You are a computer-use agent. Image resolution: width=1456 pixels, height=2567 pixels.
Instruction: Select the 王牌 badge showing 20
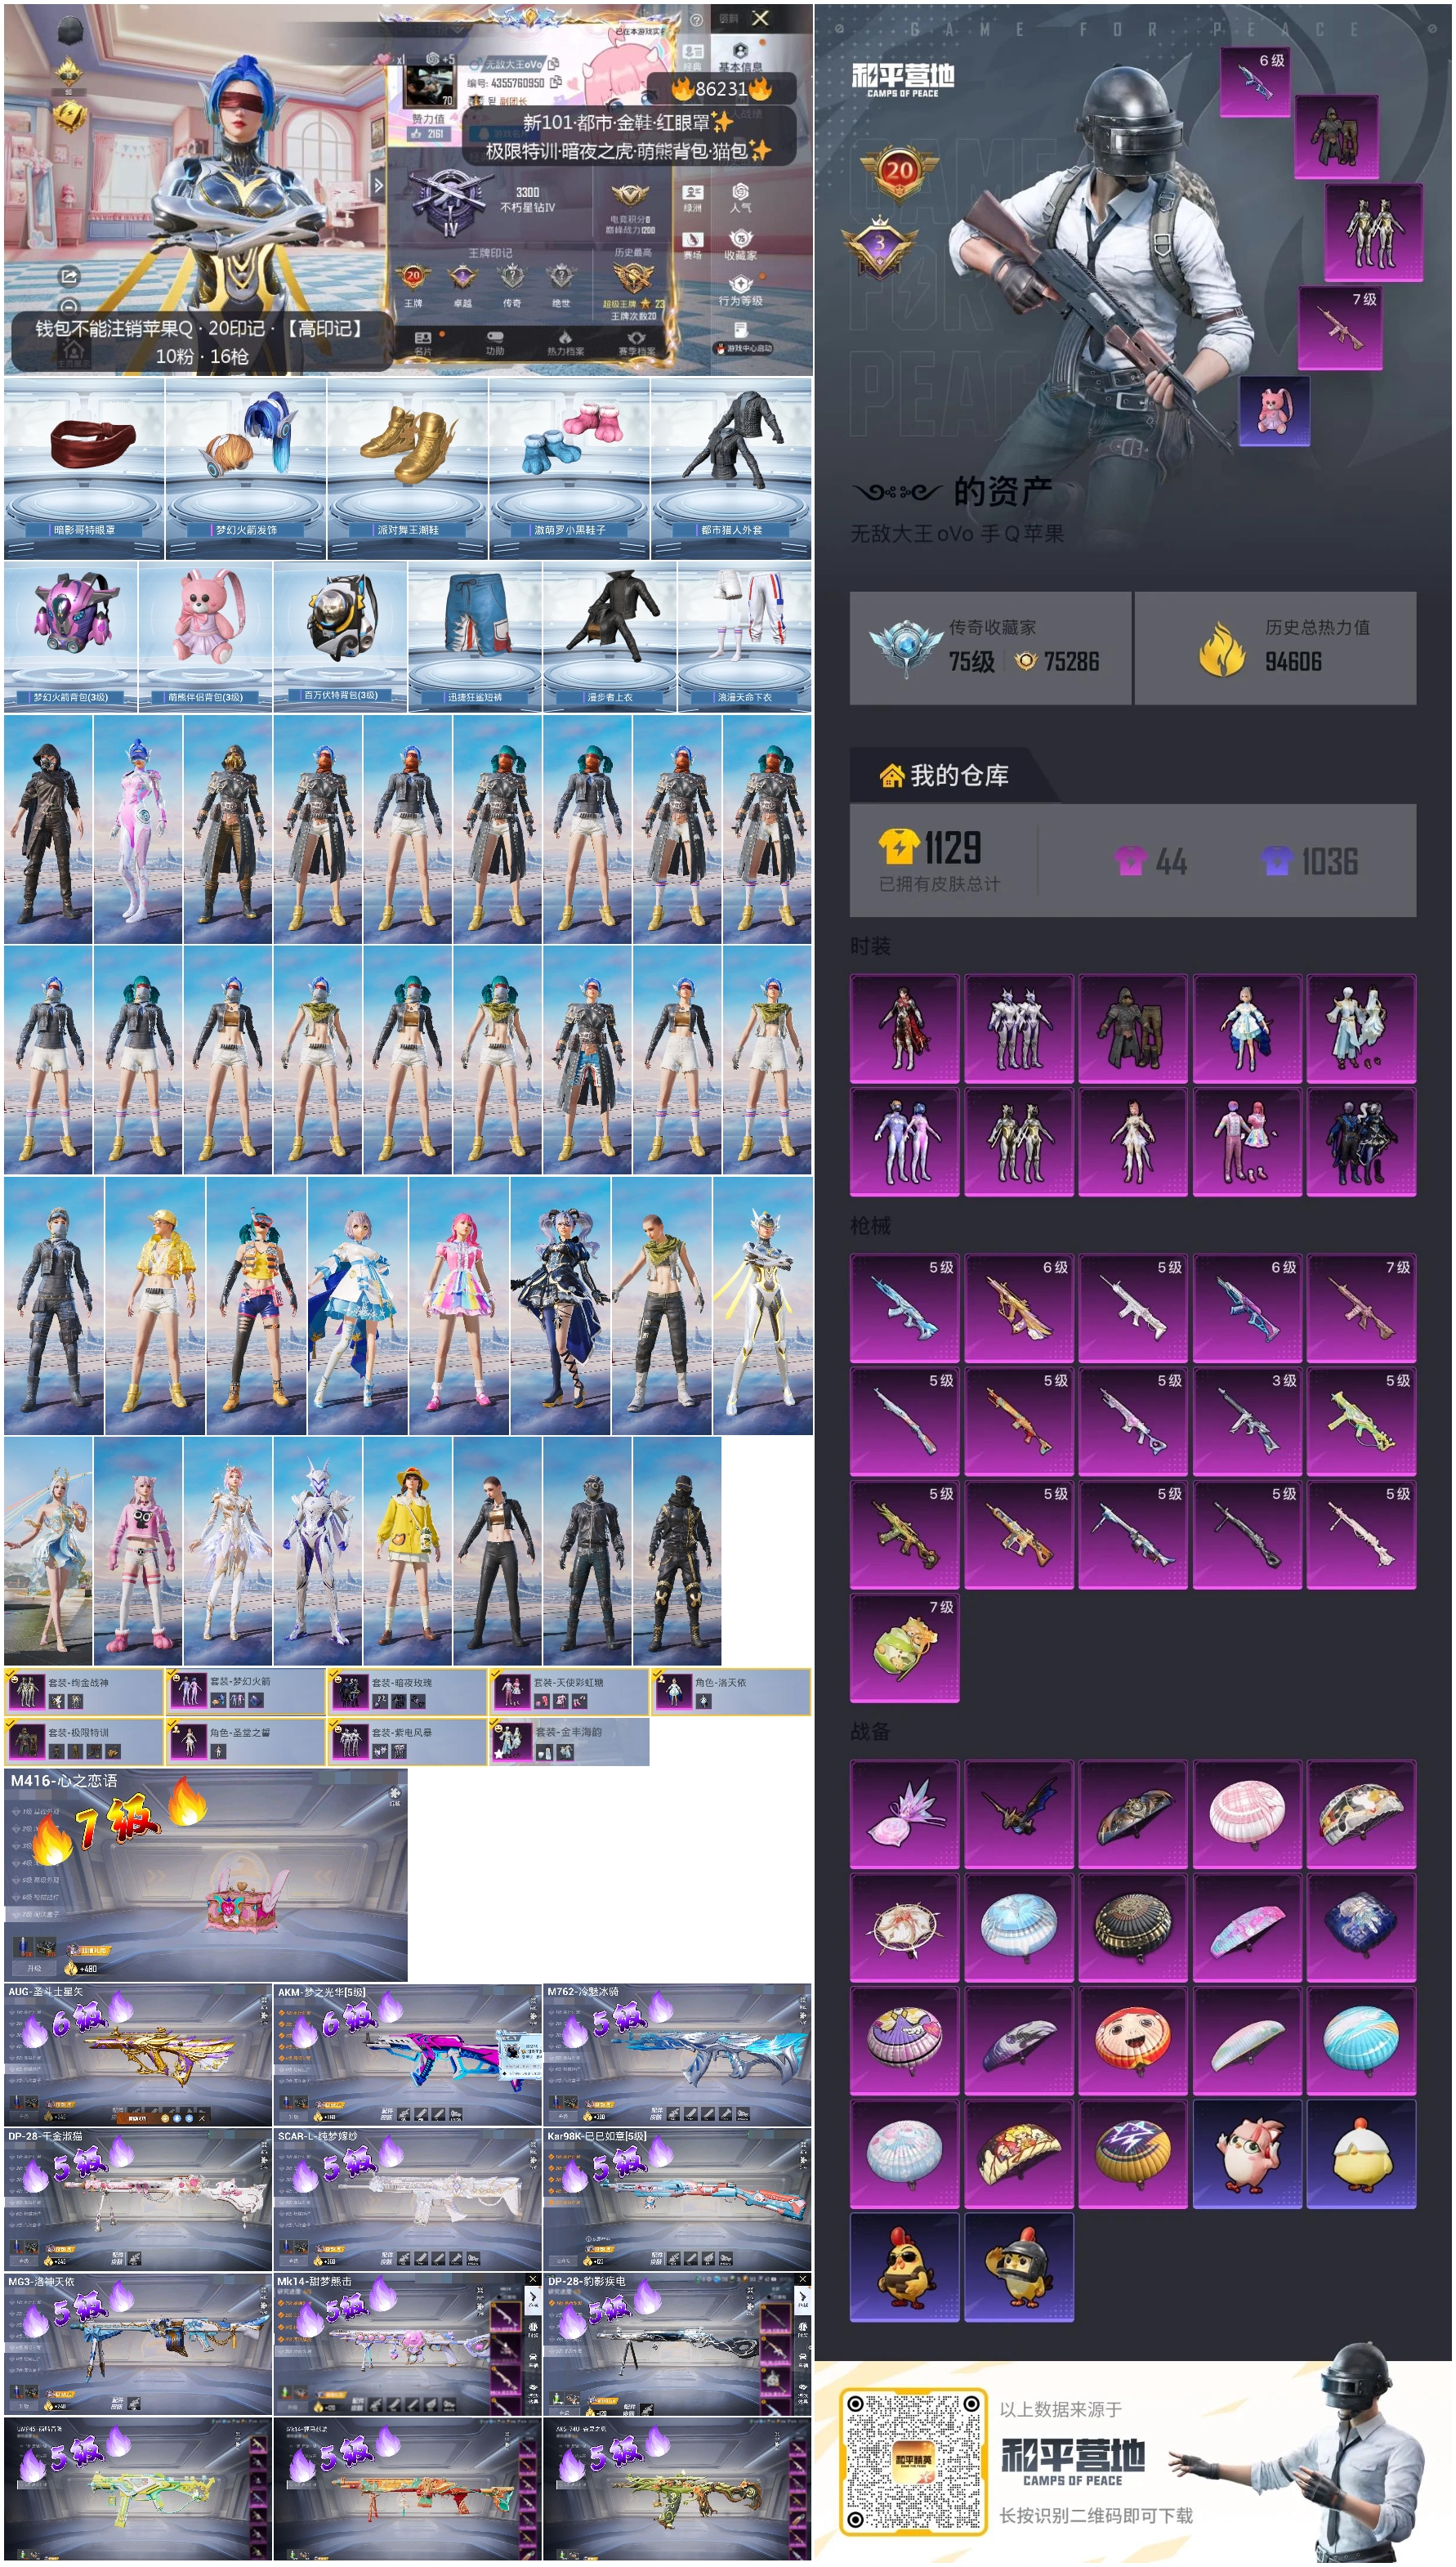pos(413,277)
